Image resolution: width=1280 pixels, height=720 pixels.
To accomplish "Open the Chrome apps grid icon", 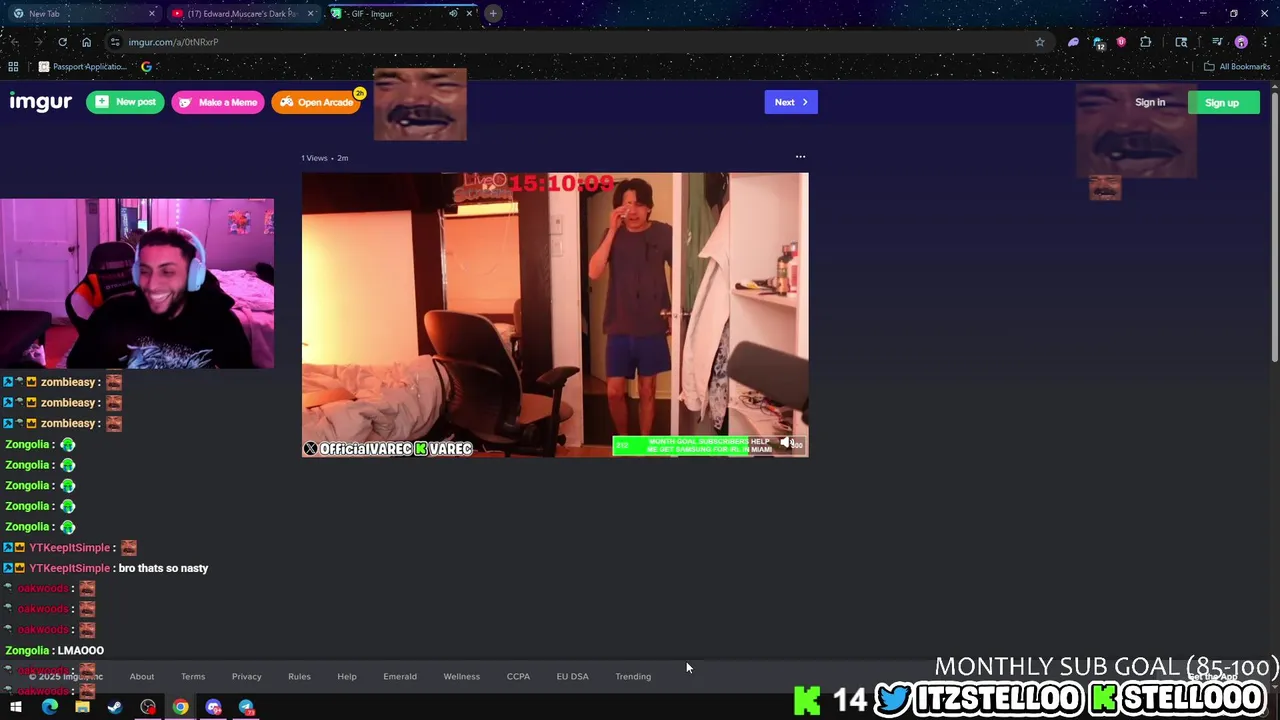I will [x=13, y=67].
